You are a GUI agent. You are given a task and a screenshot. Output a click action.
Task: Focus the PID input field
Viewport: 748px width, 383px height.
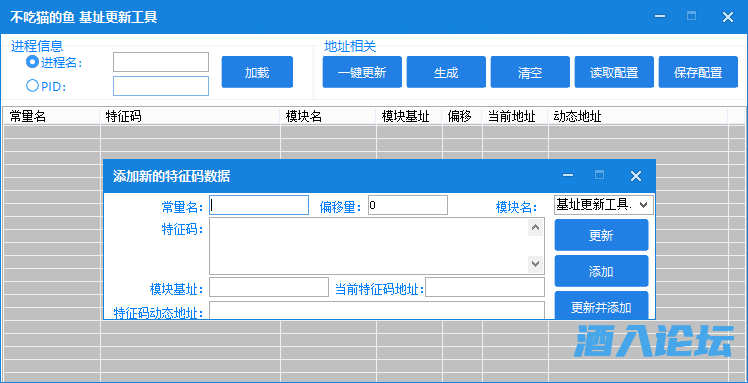161,86
